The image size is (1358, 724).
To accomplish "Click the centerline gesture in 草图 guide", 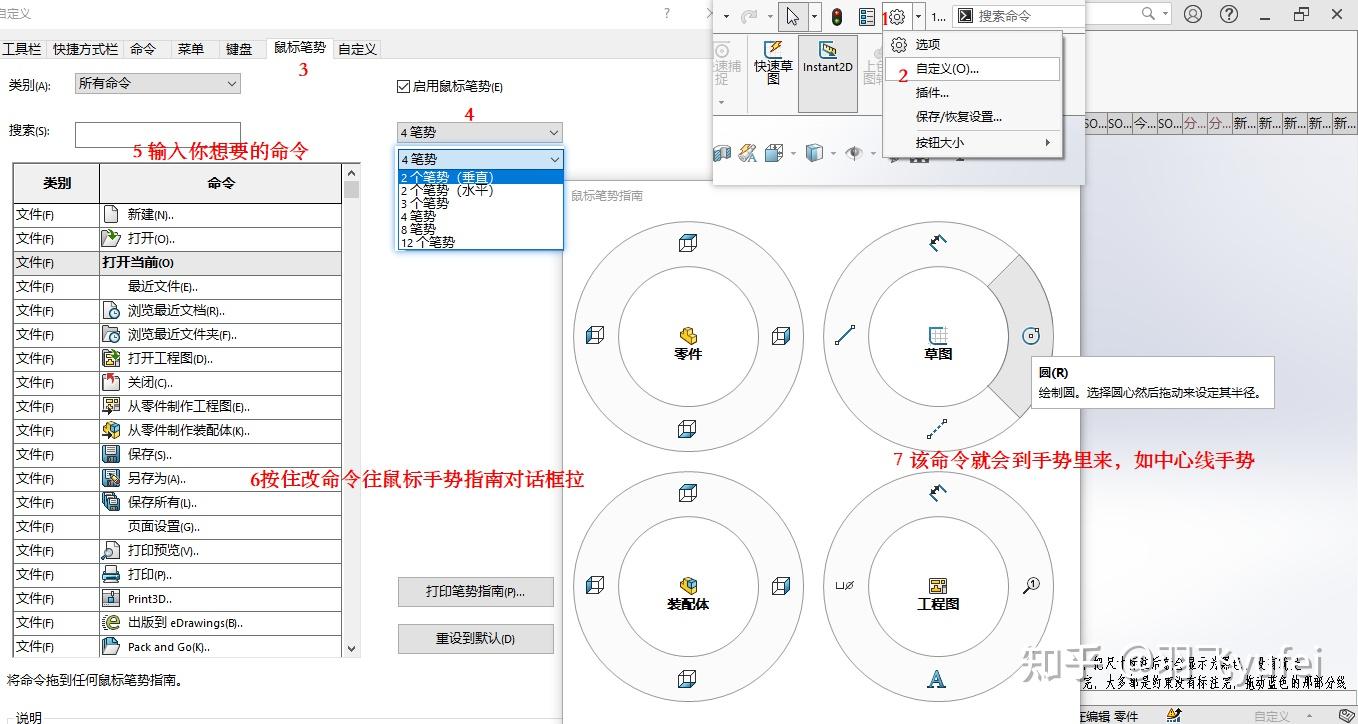I will (x=937, y=429).
